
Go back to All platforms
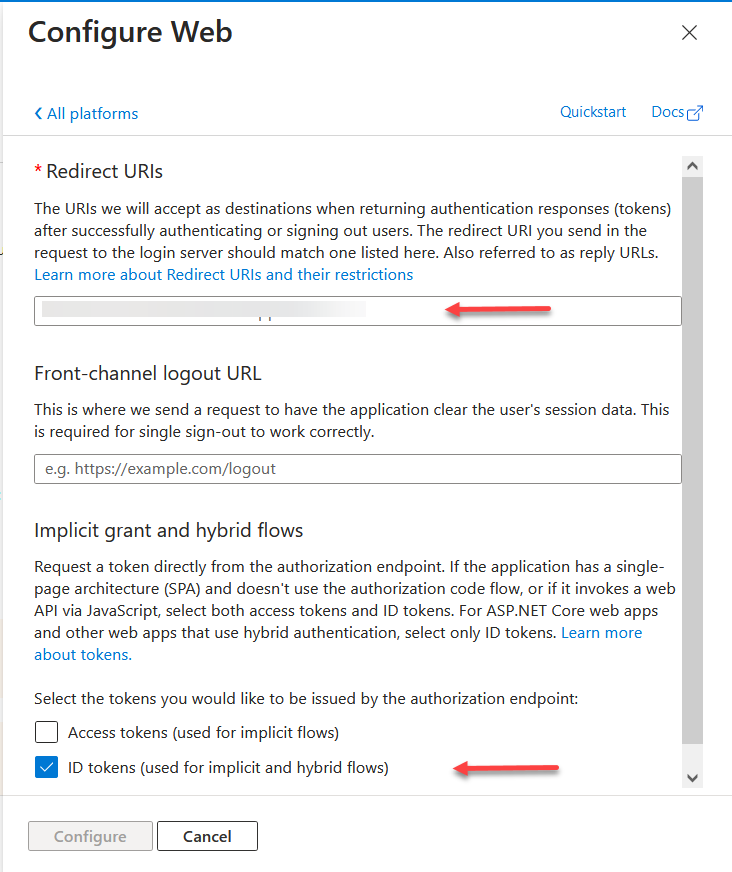[x=92, y=114]
